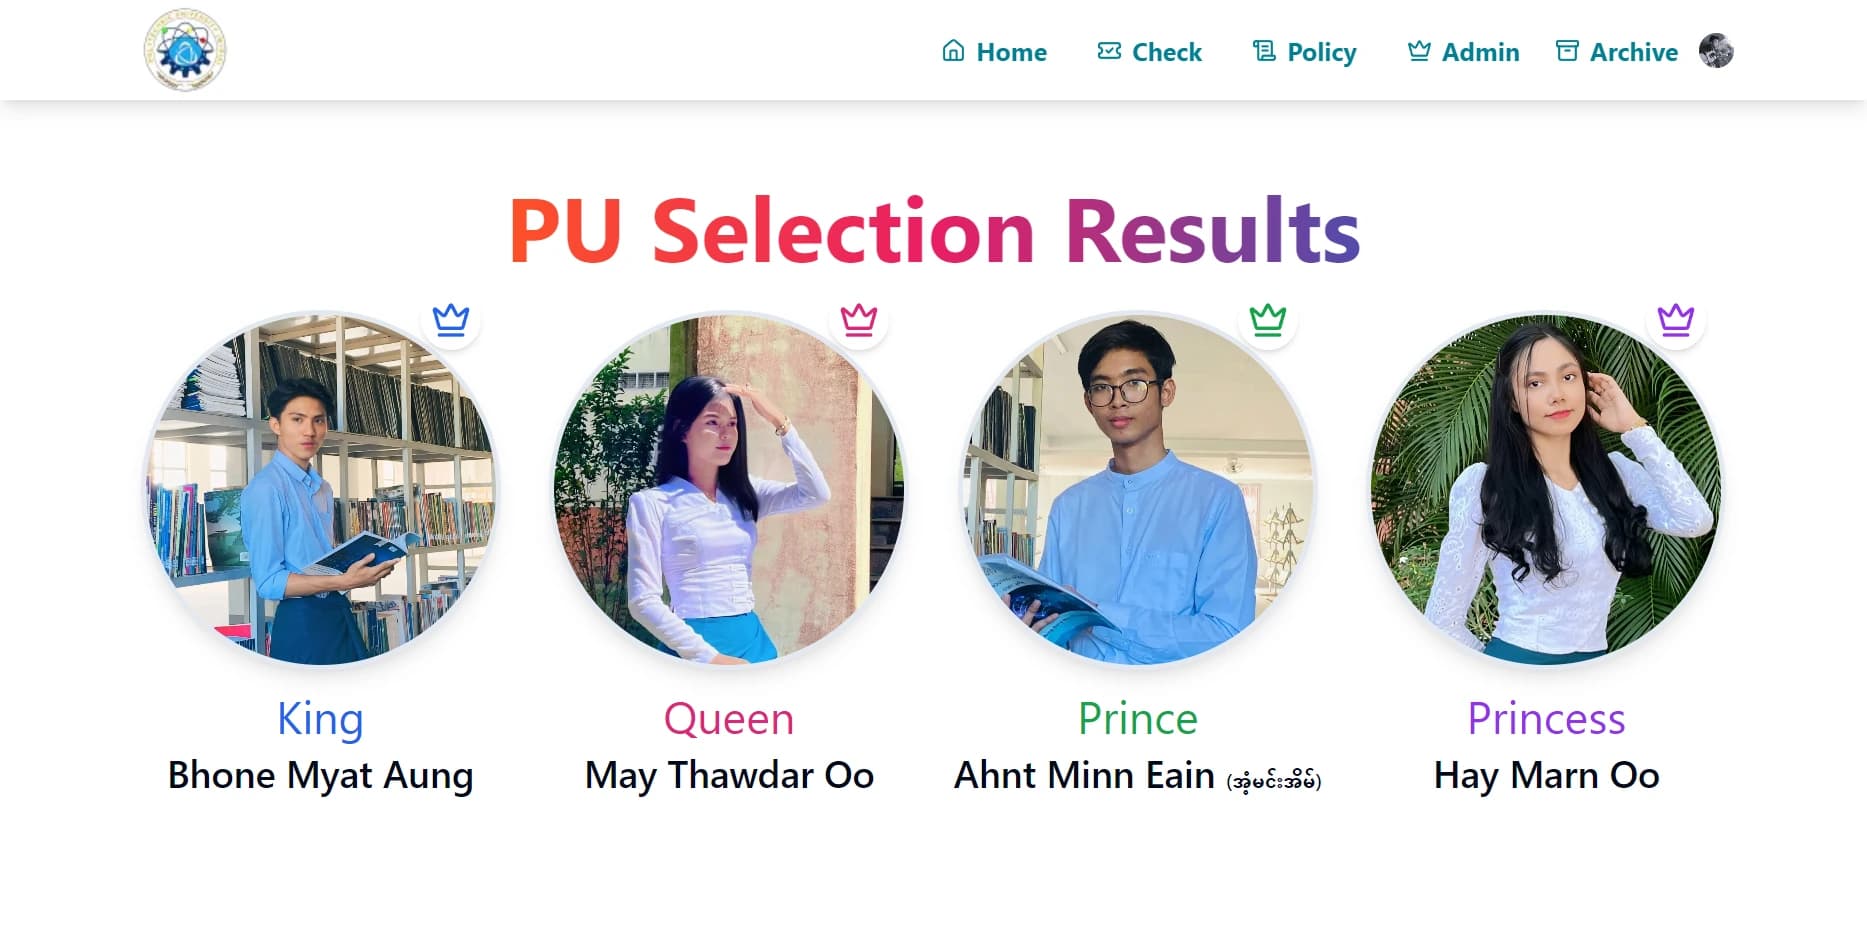Click the Prince name Ahnt Minn Eain
1867x933 pixels.
(x=1085, y=776)
